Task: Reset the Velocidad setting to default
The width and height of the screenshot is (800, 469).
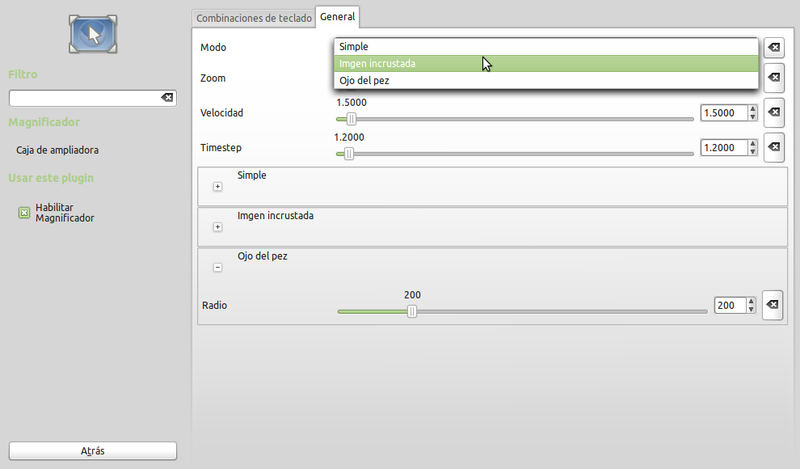Action: (x=773, y=113)
